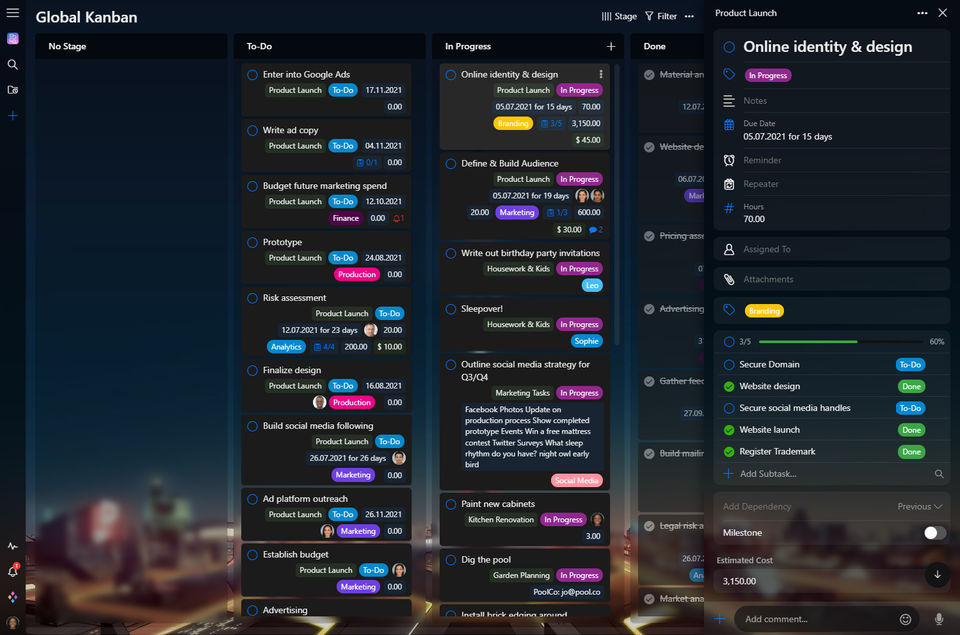Open the user avatar in sidebar
Image resolution: width=960 pixels, height=635 pixels.
coord(12,622)
